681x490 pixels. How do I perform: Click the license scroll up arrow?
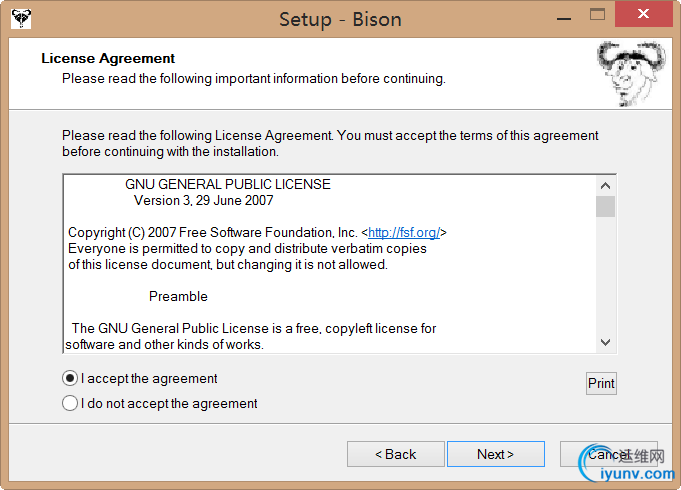tap(605, 186)
